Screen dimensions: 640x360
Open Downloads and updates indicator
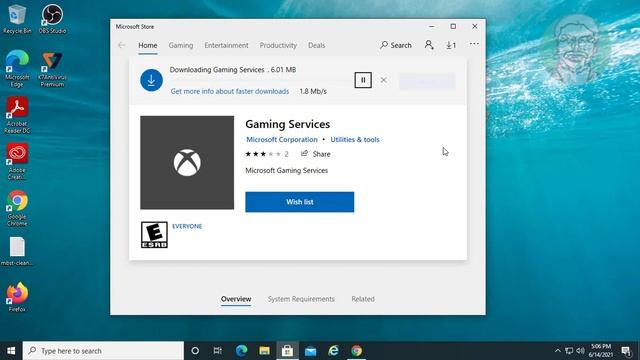click(451, 45)
